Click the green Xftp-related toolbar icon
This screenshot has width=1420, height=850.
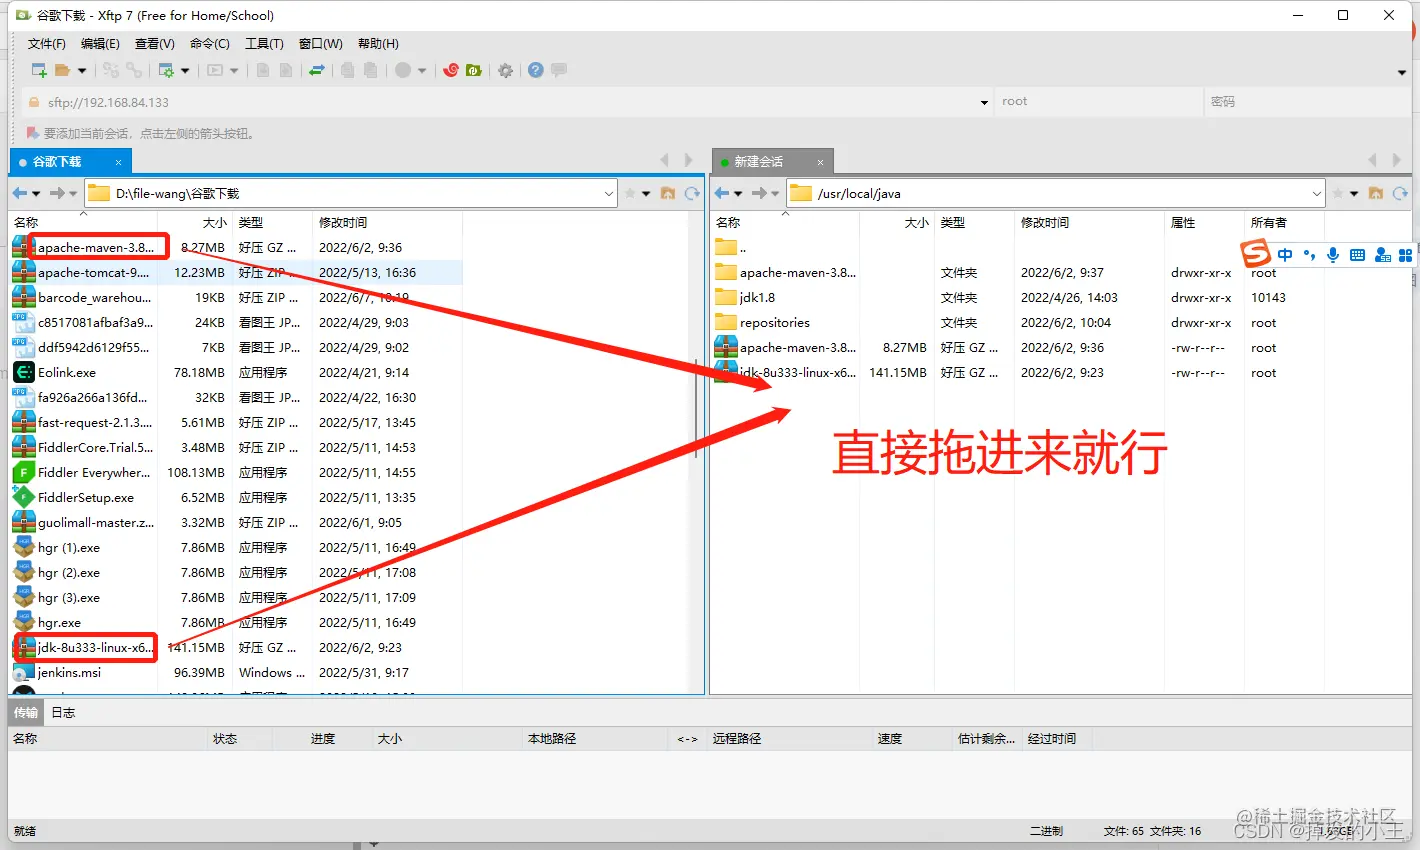474,70
